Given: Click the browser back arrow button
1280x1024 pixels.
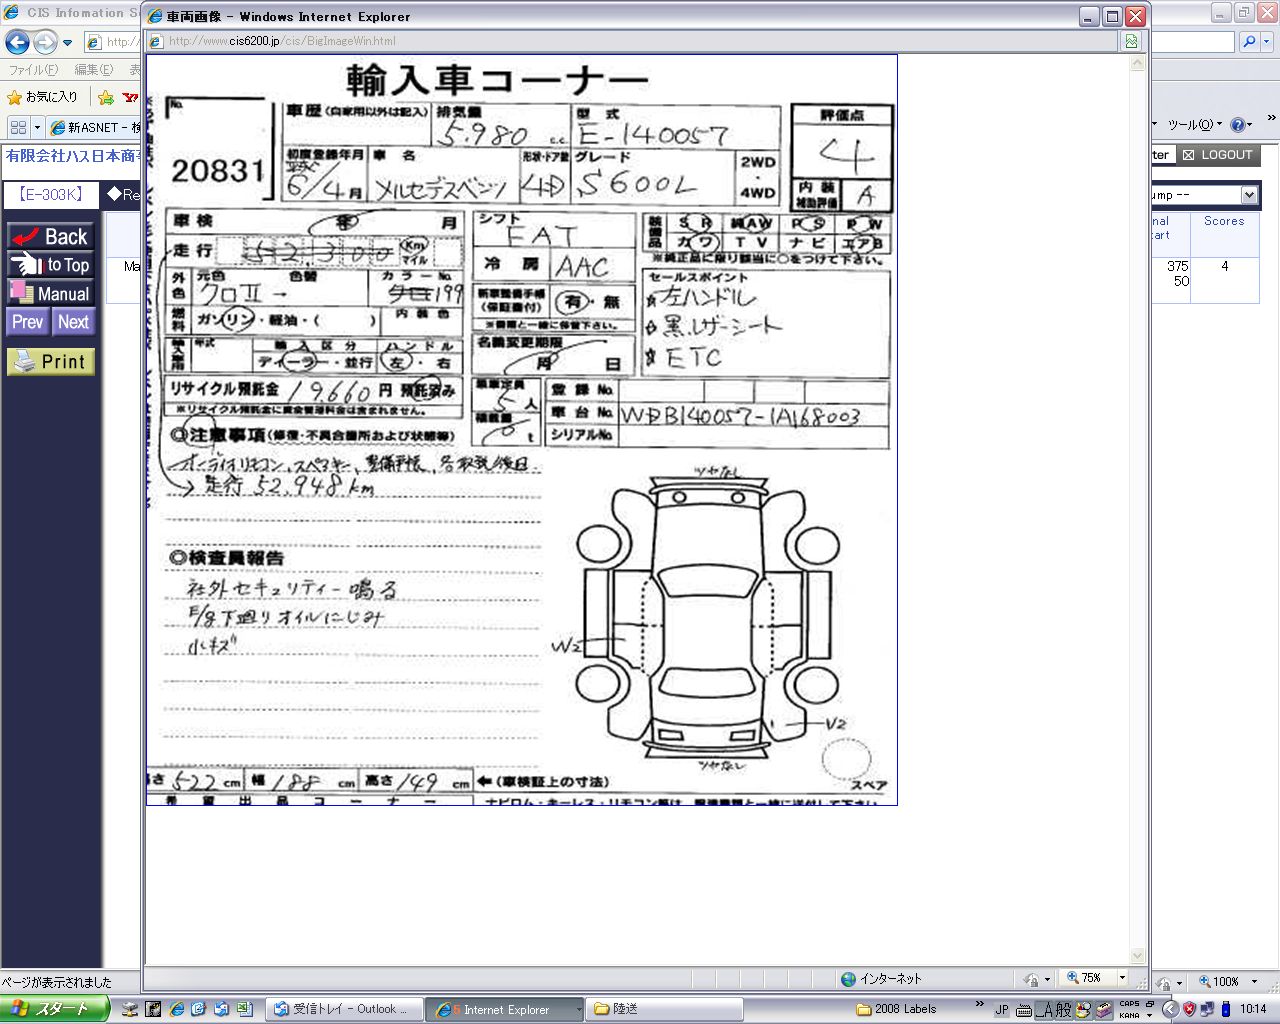Looking at the screenshot, I should (17, 42).
